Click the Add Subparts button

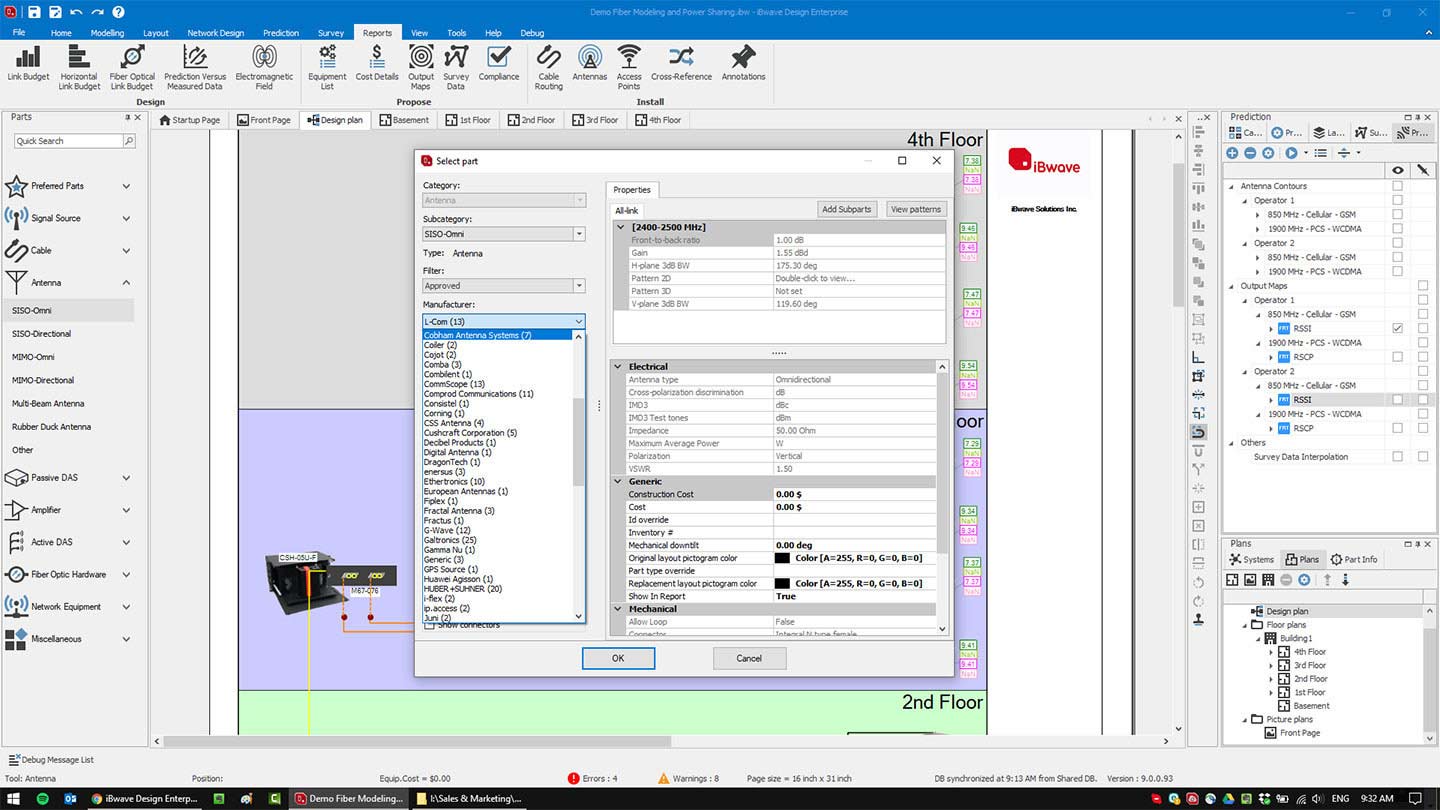(847, 209)
